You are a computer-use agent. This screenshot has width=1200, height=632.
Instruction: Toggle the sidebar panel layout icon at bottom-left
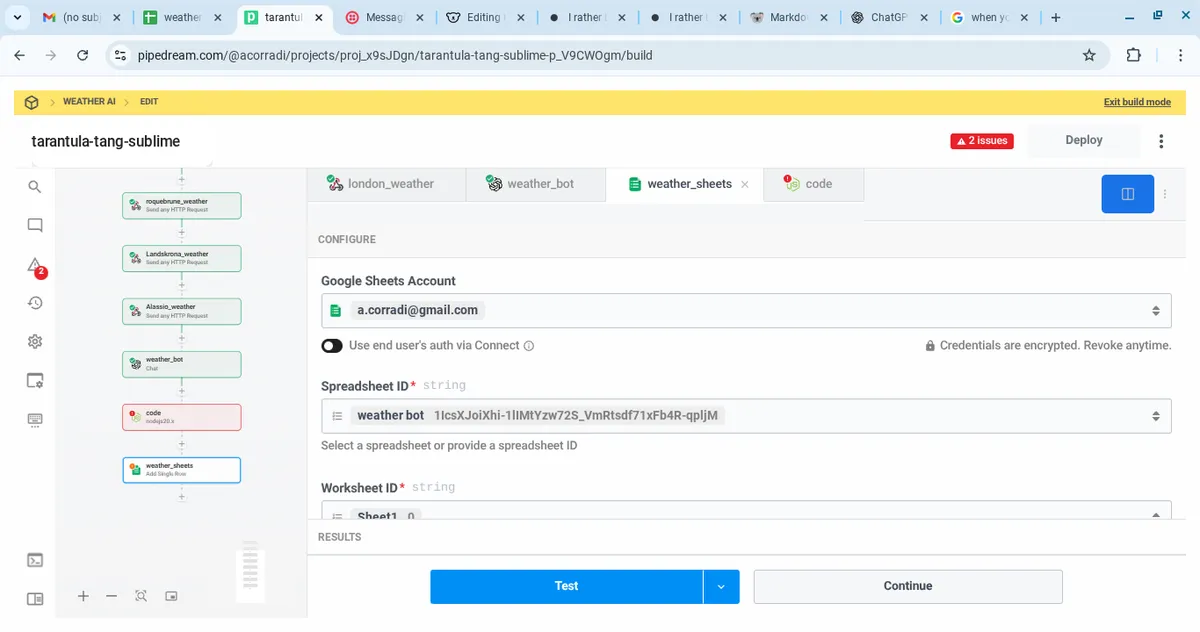(x=35, y=599)
